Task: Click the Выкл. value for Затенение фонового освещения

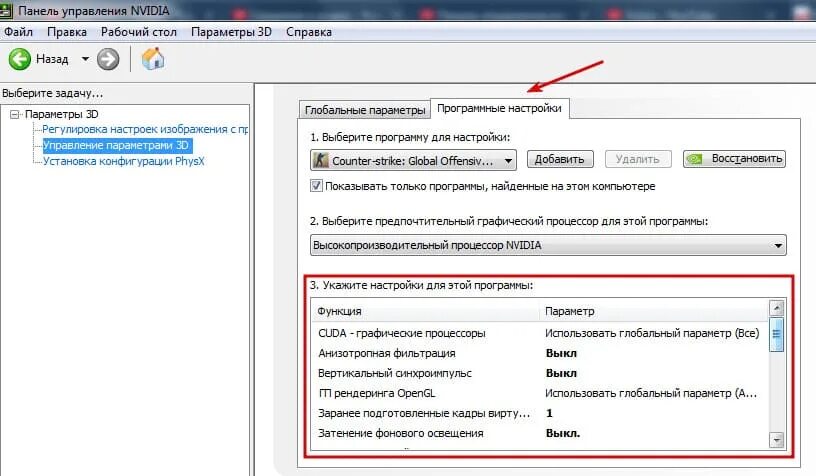Action: coord(563,433)
